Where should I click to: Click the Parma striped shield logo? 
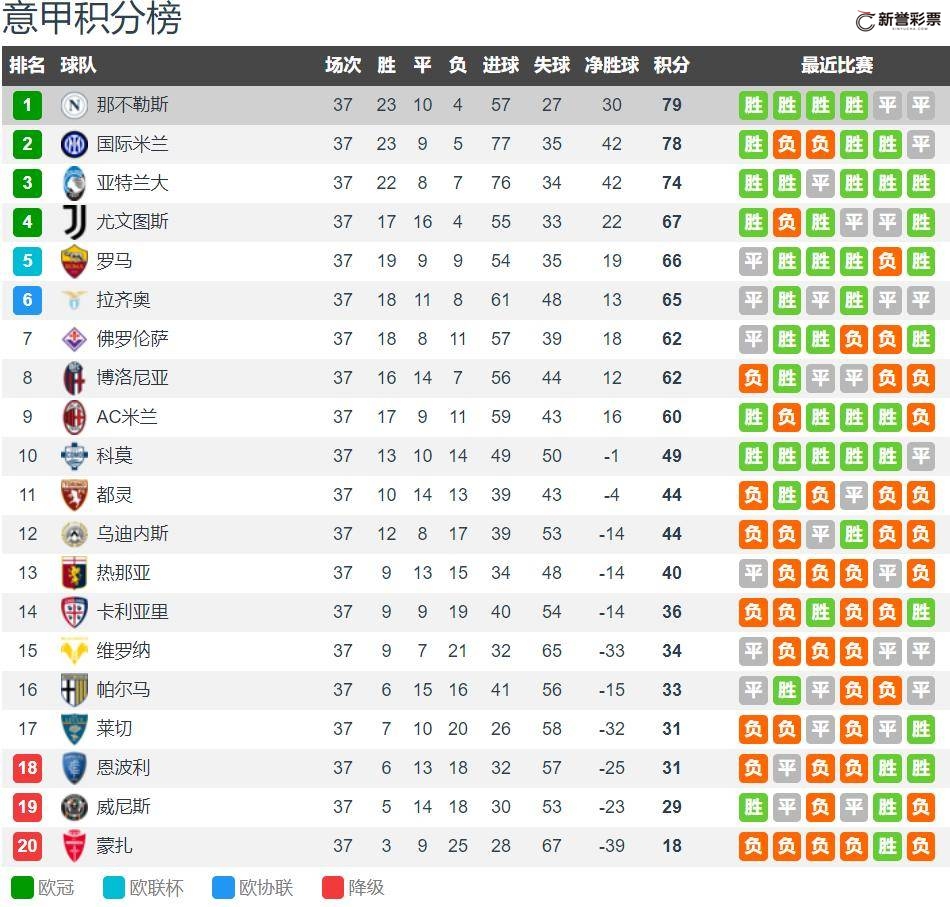74,689
